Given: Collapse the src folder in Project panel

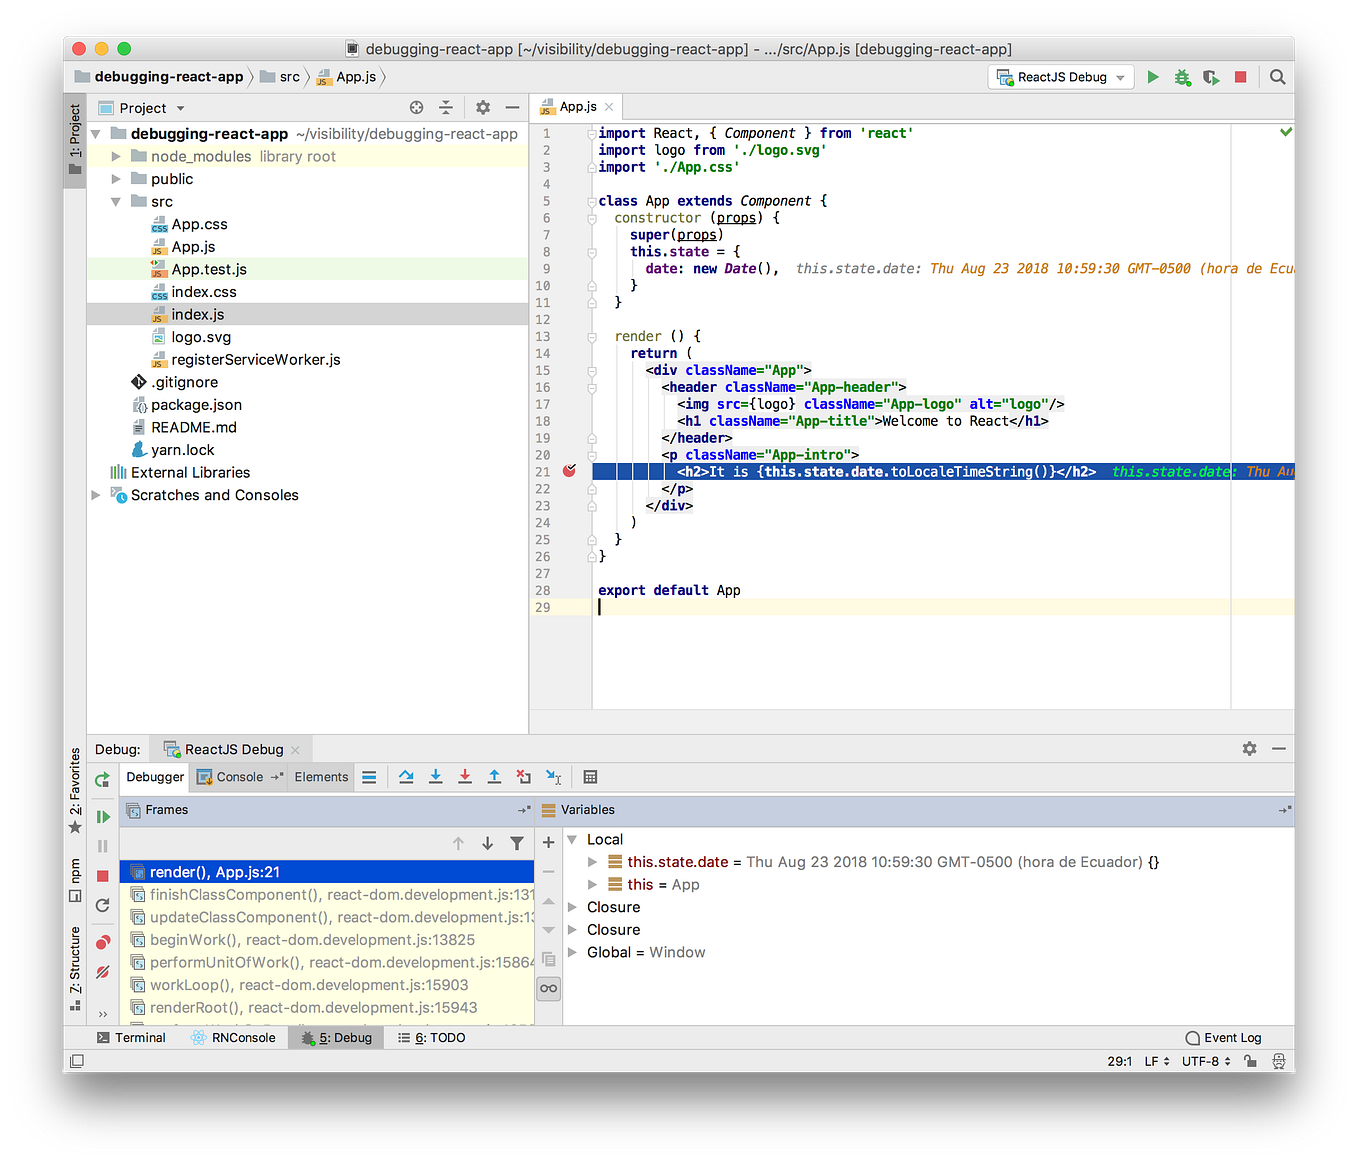Looking at the screenshot, I should pos(115,201).
